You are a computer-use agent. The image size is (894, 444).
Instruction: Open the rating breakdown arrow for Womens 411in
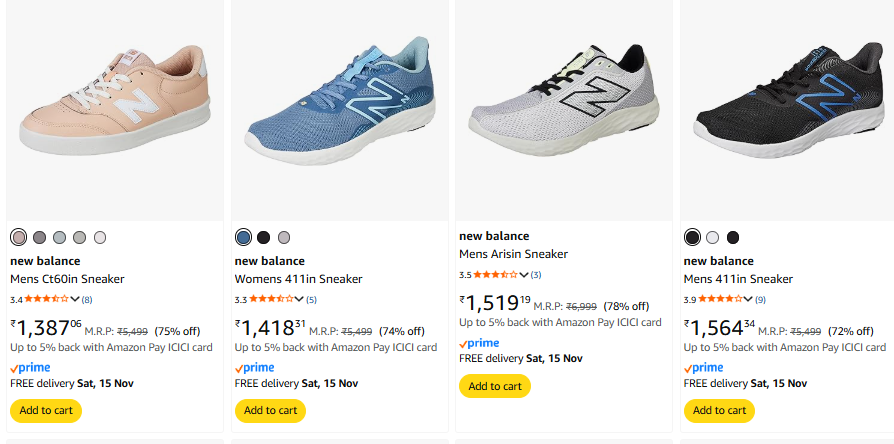pyautogui.click(x=299, y=299)
